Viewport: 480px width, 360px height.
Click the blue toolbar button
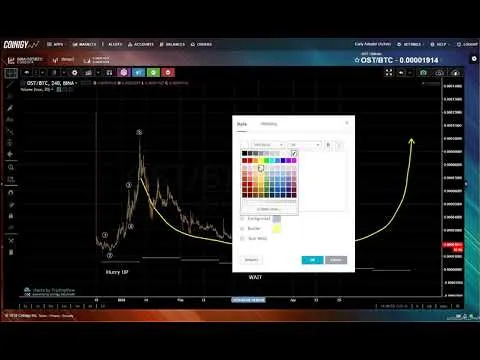click(x=138, y=73)
